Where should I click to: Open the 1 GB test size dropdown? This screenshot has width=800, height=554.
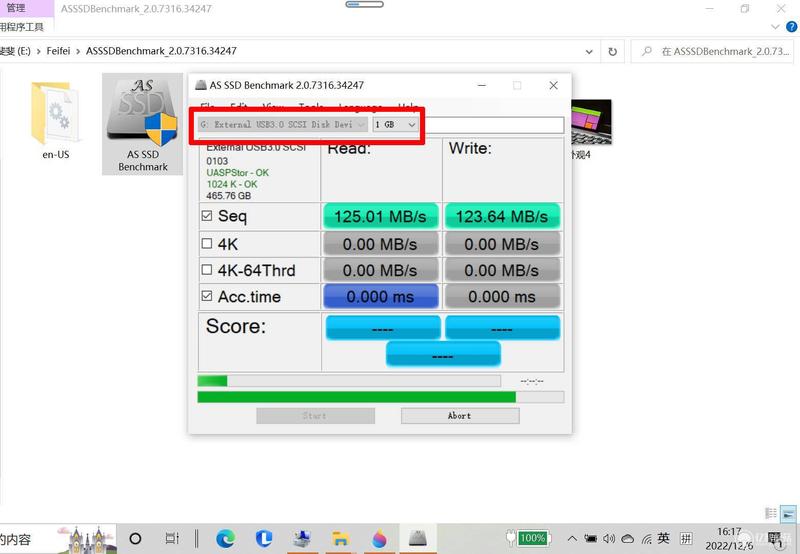pos(396,124)
